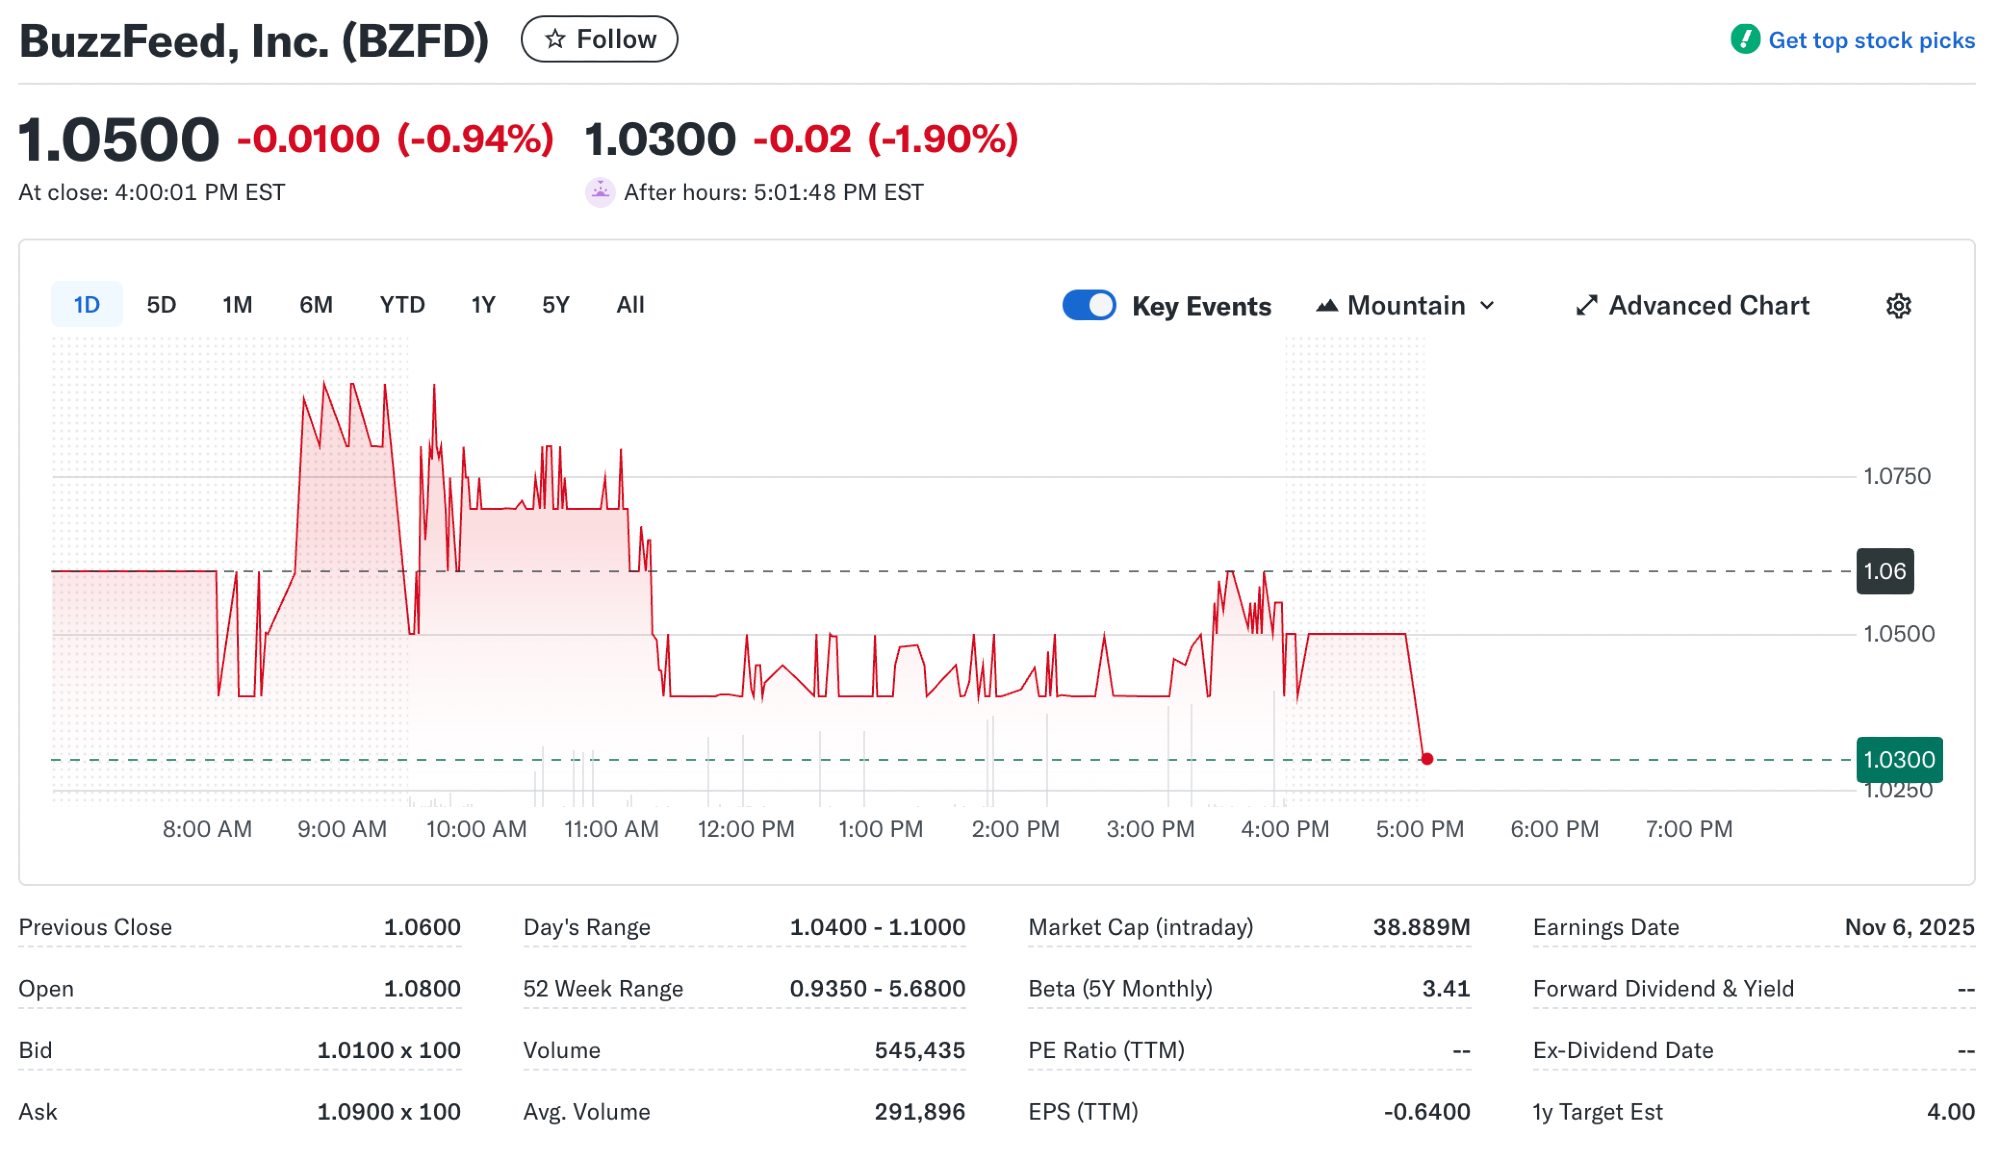Toggle Key Events switch off
2000x1160 pixels.
click(1089, 305)
